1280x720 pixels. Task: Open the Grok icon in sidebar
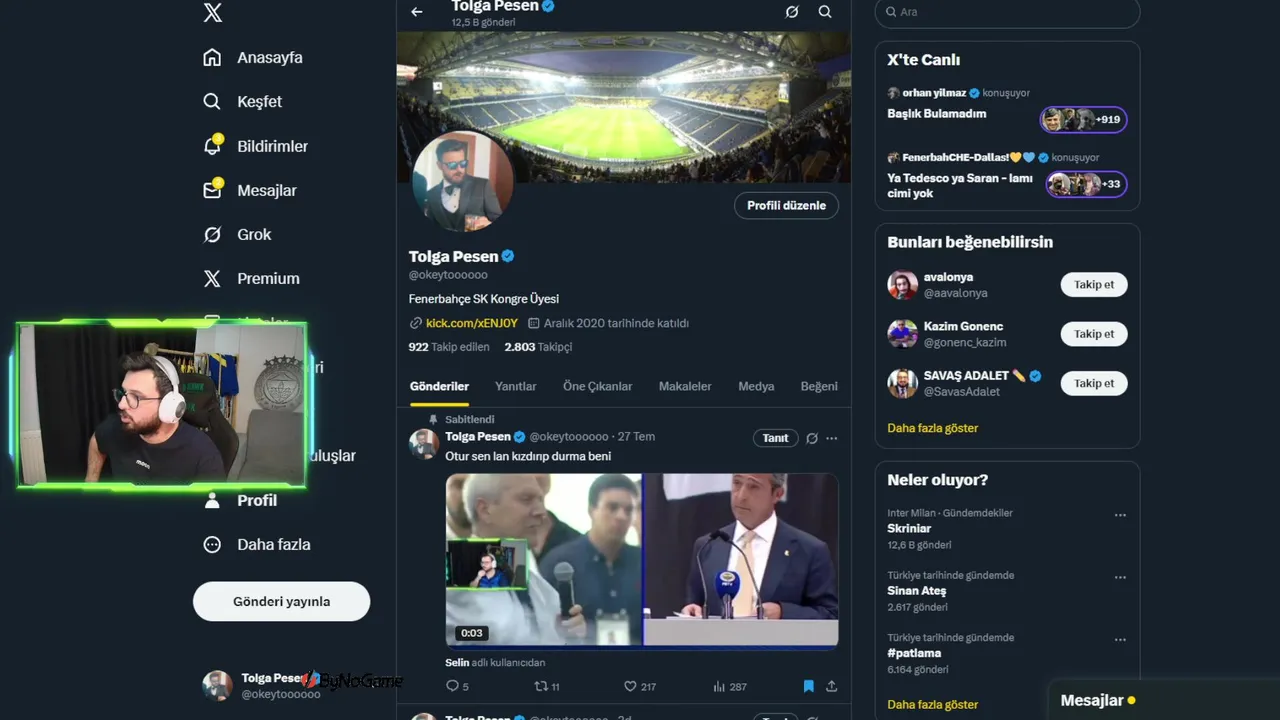(x=212, y=234)
